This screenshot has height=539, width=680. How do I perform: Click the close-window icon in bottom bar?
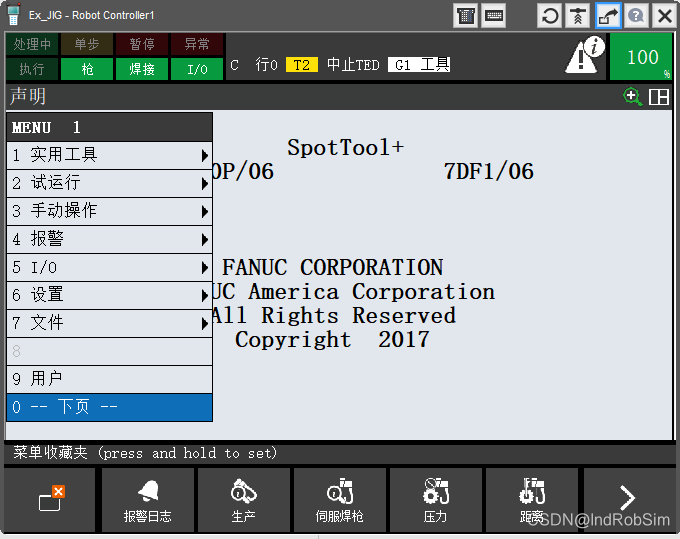(x=50, y=500)
